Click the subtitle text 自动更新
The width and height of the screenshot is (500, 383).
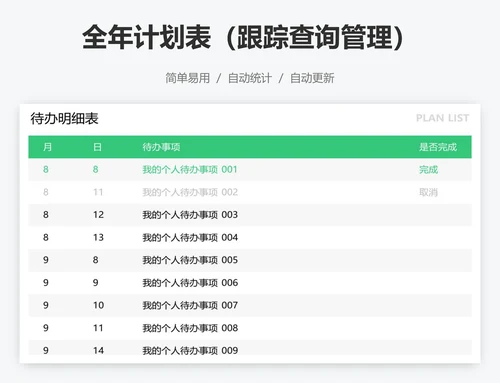(x=312, y=78)
